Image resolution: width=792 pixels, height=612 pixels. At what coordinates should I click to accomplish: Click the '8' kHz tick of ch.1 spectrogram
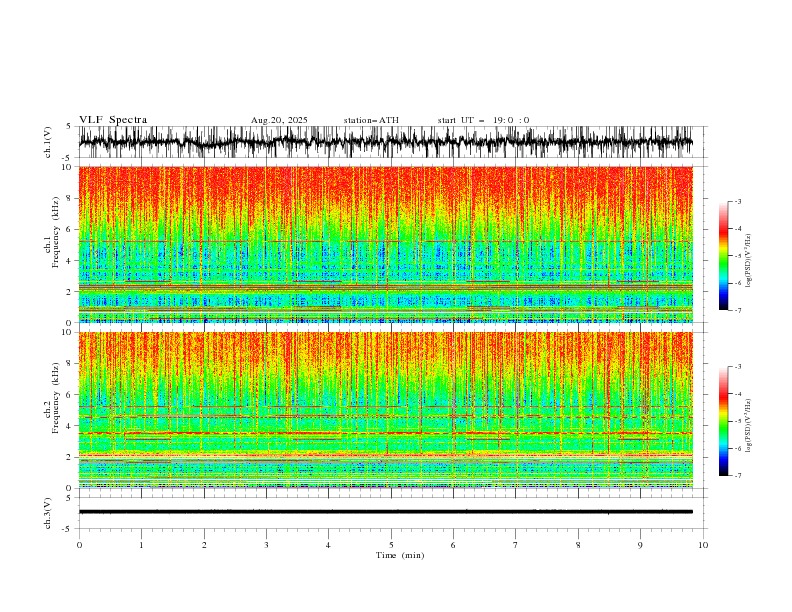point(70,198)
